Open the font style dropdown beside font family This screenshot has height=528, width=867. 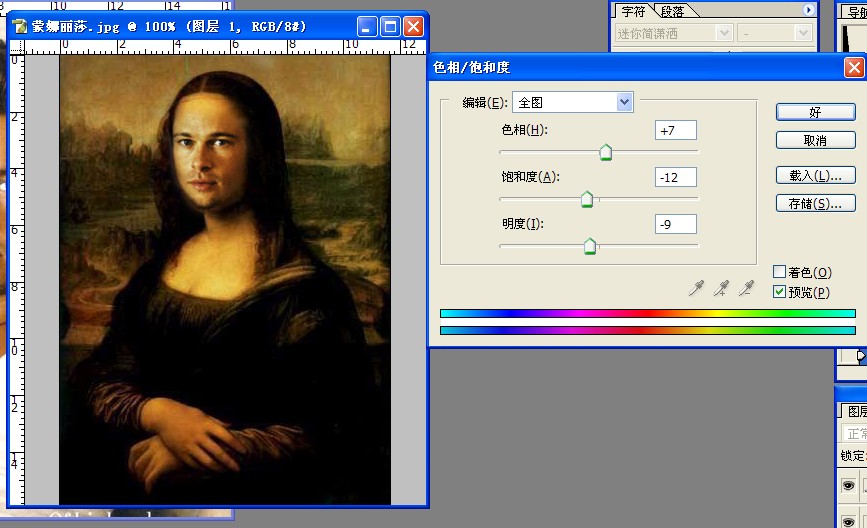(x=775, y=33)
